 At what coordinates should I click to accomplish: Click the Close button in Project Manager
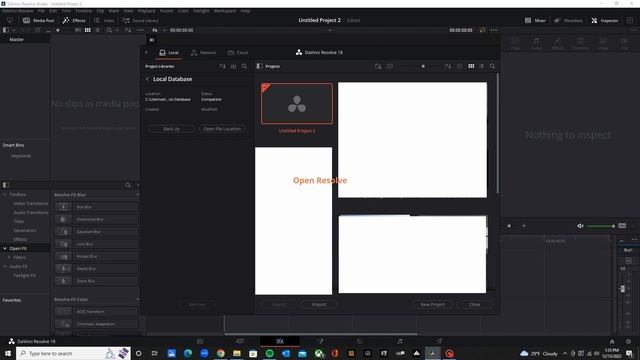pos(474,304)
